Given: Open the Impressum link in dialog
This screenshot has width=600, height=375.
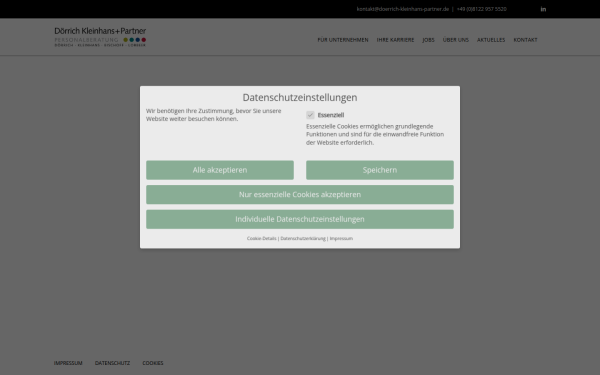Looking at the screenshot, I should (341, 238).
